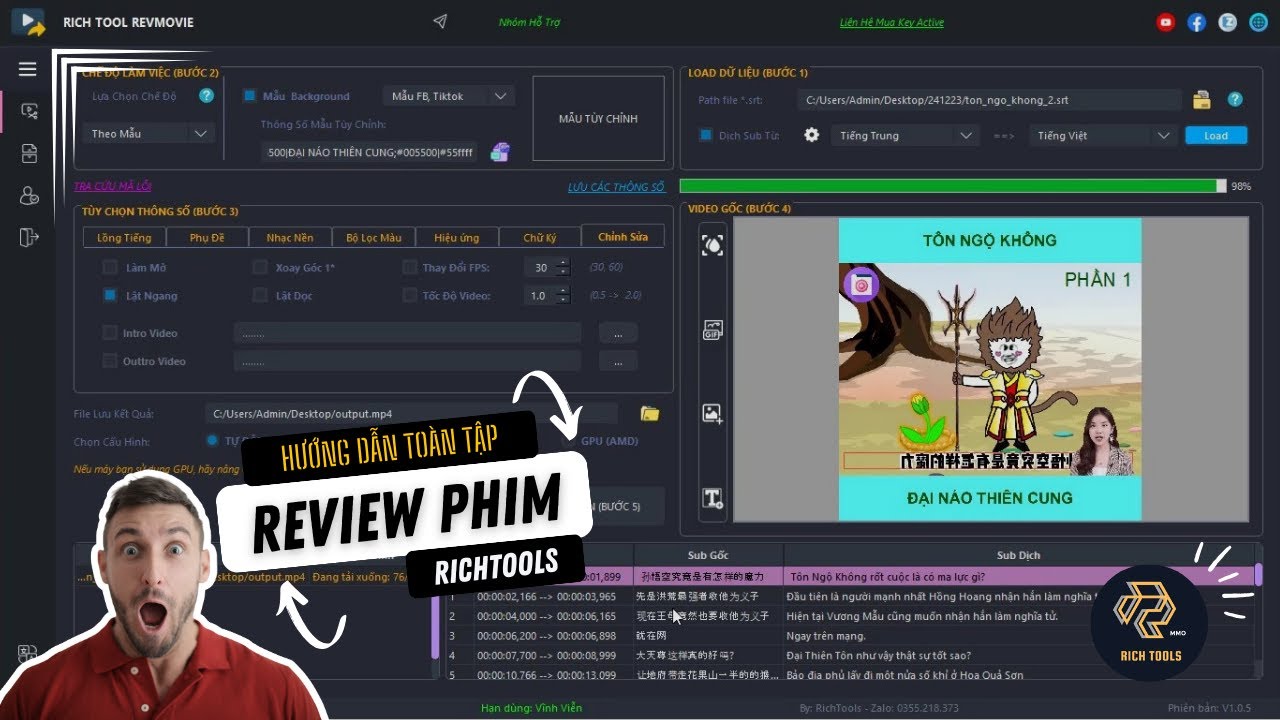Image resolution: width=1280 pixels, height=720 pixels.
Task: Click the GIF tool in video panel
Action: 712,331
